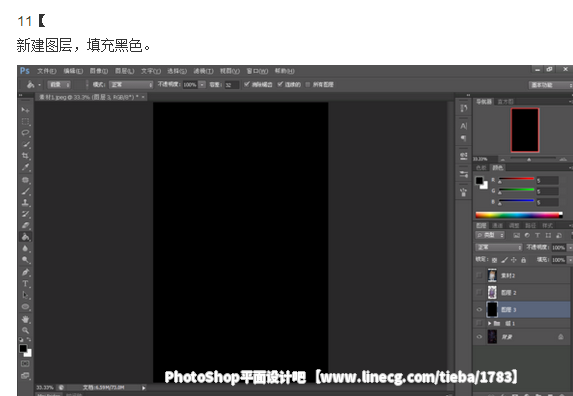The width and height of the screenshot is (573, 396).
Task: Select the Eyedropper tool
Action: pyautogui.click(x=25, y=167)
